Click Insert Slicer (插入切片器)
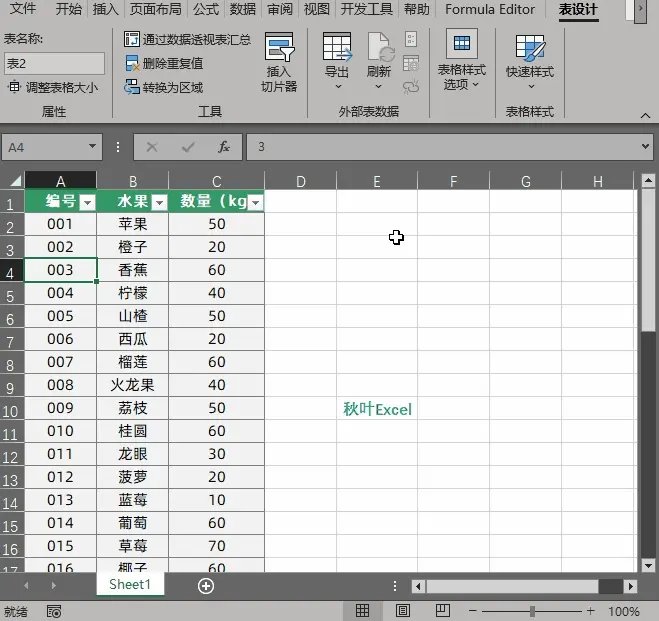659x621 pixels. click(279, 62)
